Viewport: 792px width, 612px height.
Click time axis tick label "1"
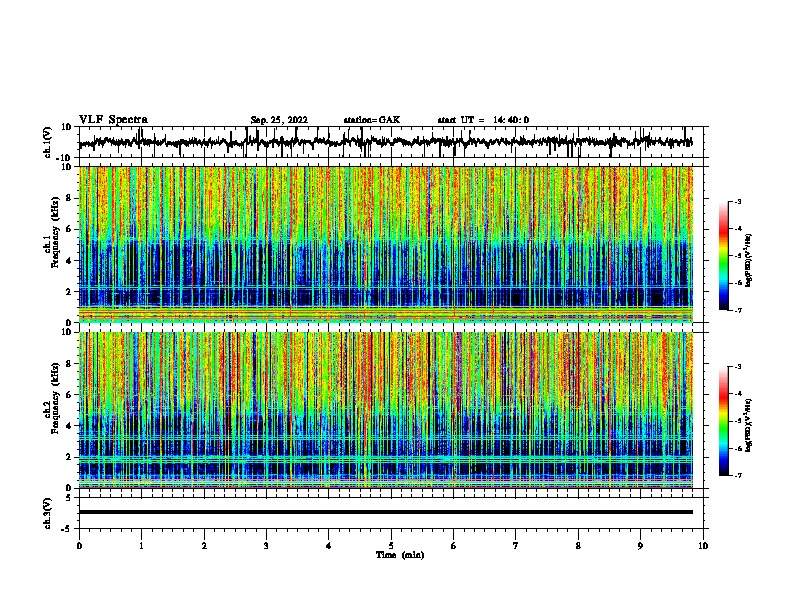click(142, 546)
